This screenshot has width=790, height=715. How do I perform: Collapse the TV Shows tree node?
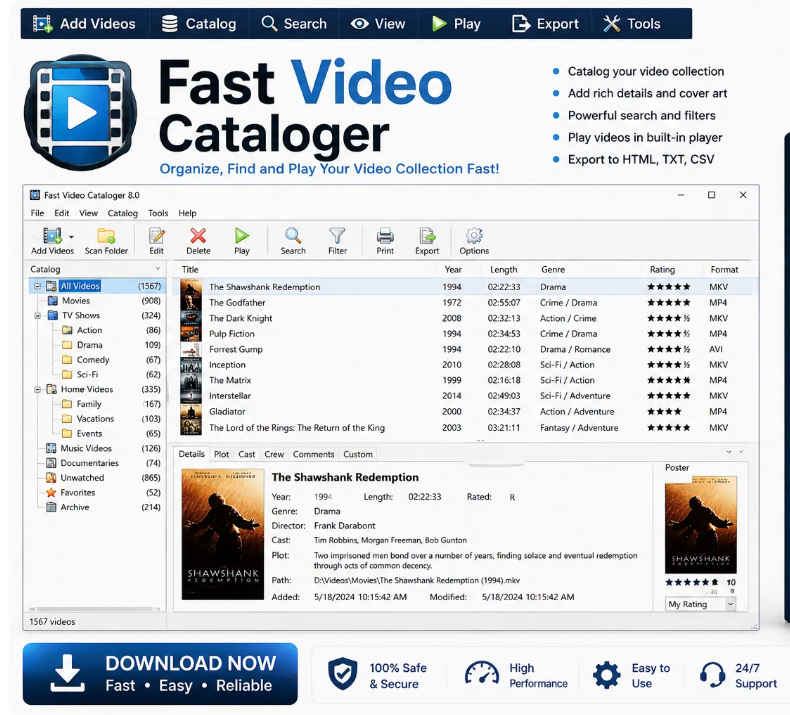pyautogui.click(x=37, y=315)
